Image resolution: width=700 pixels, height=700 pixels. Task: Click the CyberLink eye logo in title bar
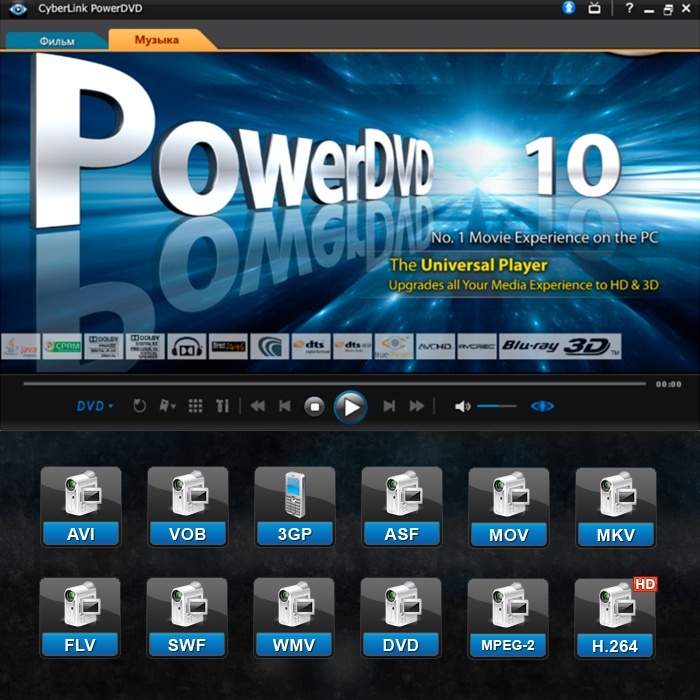point(18,8)
